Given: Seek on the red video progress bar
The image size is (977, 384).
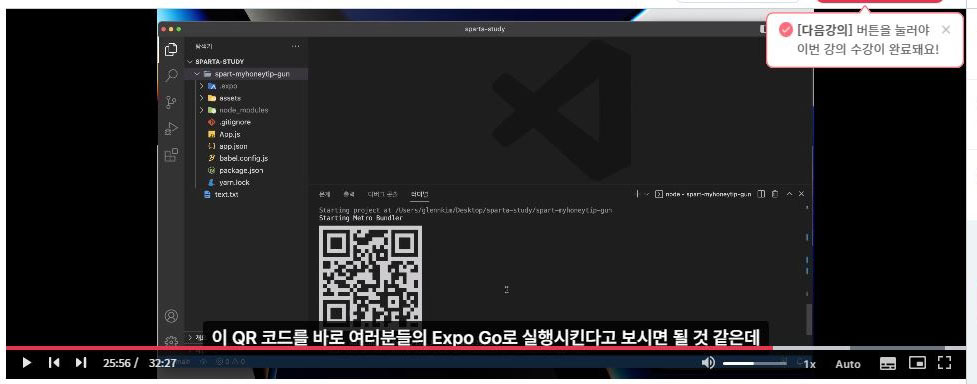Looking at the screenshot, I should pos(389,348).
